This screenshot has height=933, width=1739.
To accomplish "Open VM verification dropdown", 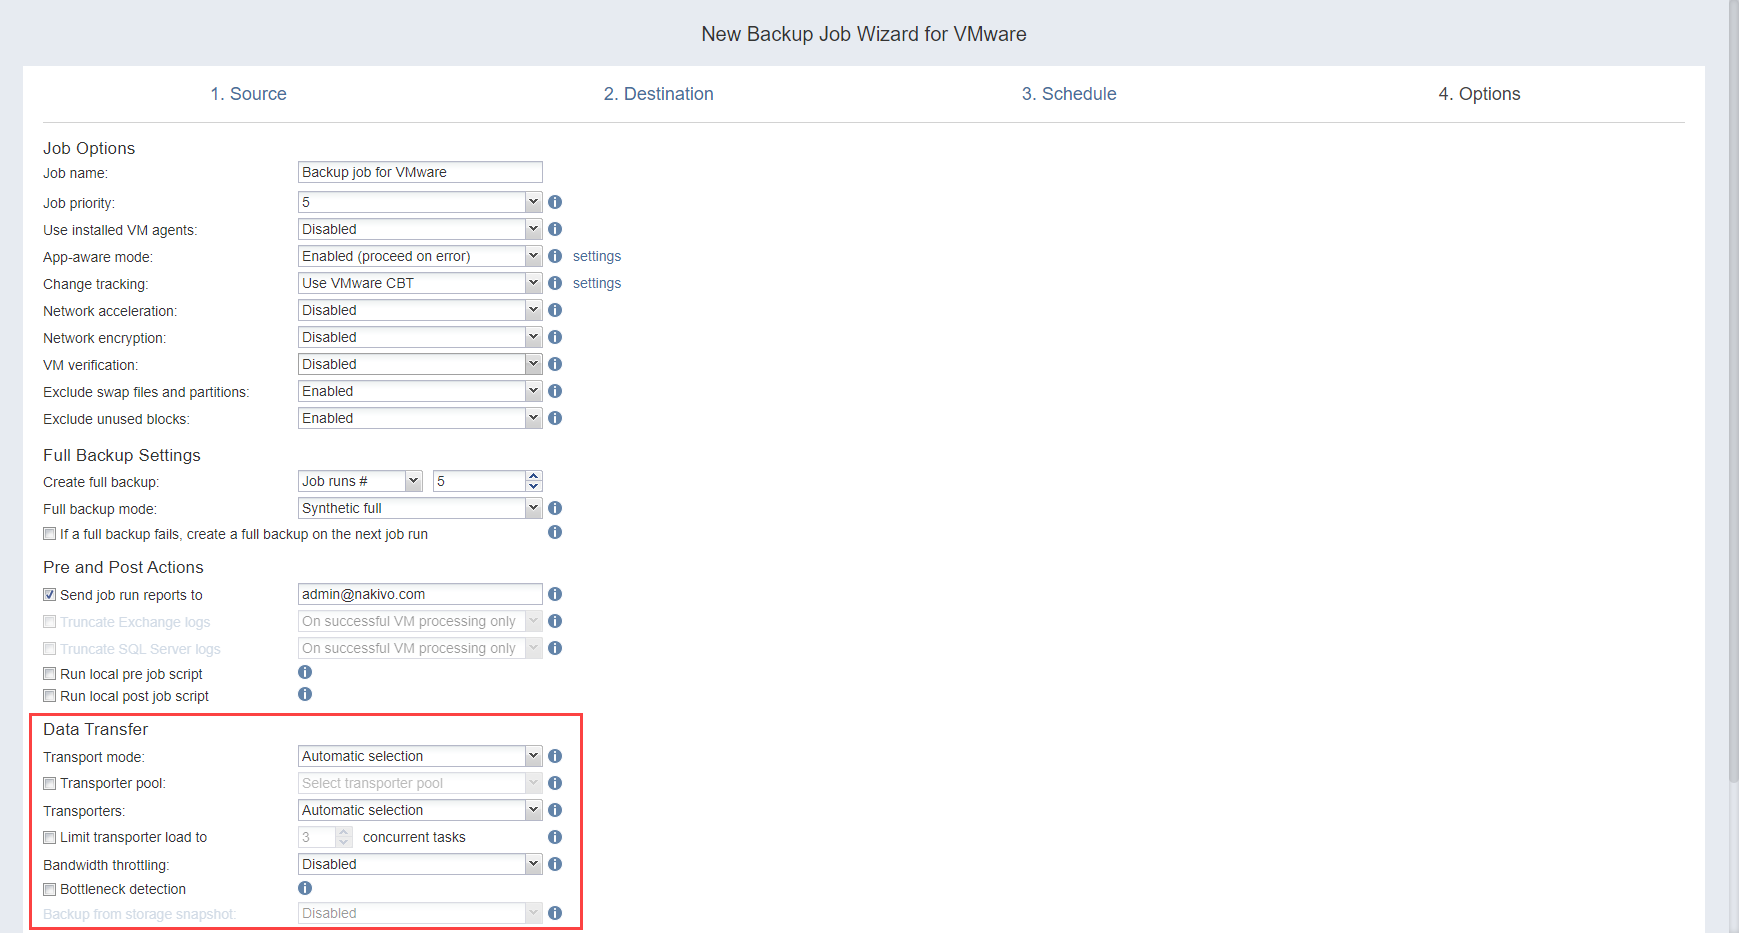I will [420, 364].
